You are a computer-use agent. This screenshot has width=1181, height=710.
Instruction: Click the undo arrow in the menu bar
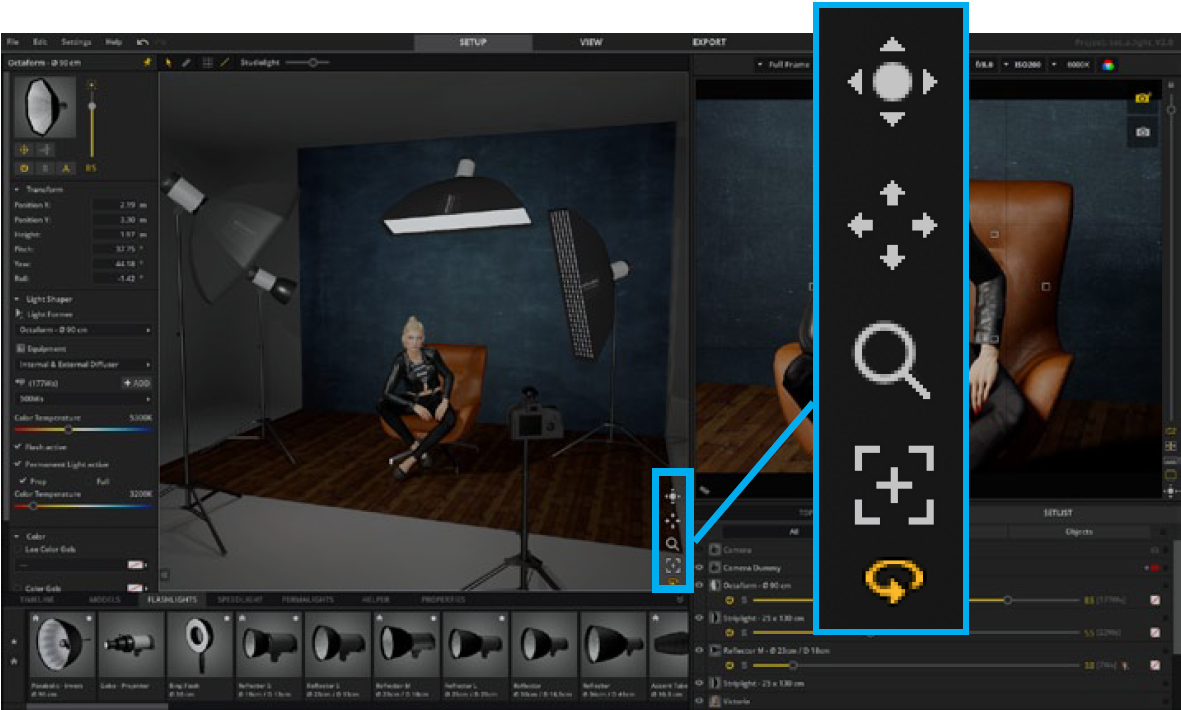click(143, 42)
